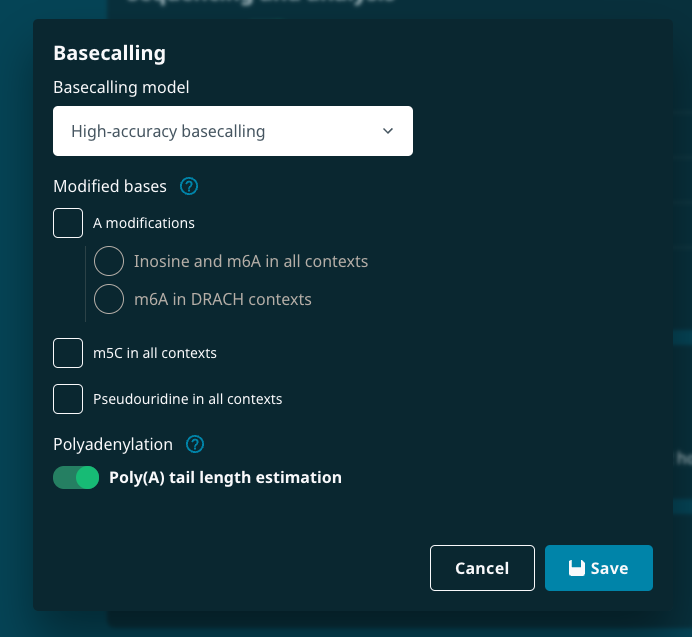Click the Poly(A) tail length estimation label
The image size is (692, 637).
click(x=225, y=478)
